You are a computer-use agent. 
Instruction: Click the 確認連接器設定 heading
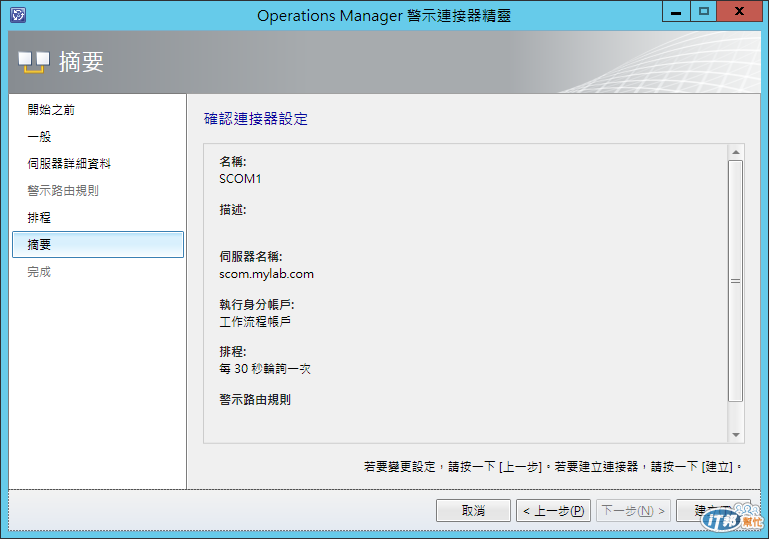tap(256, 119)
